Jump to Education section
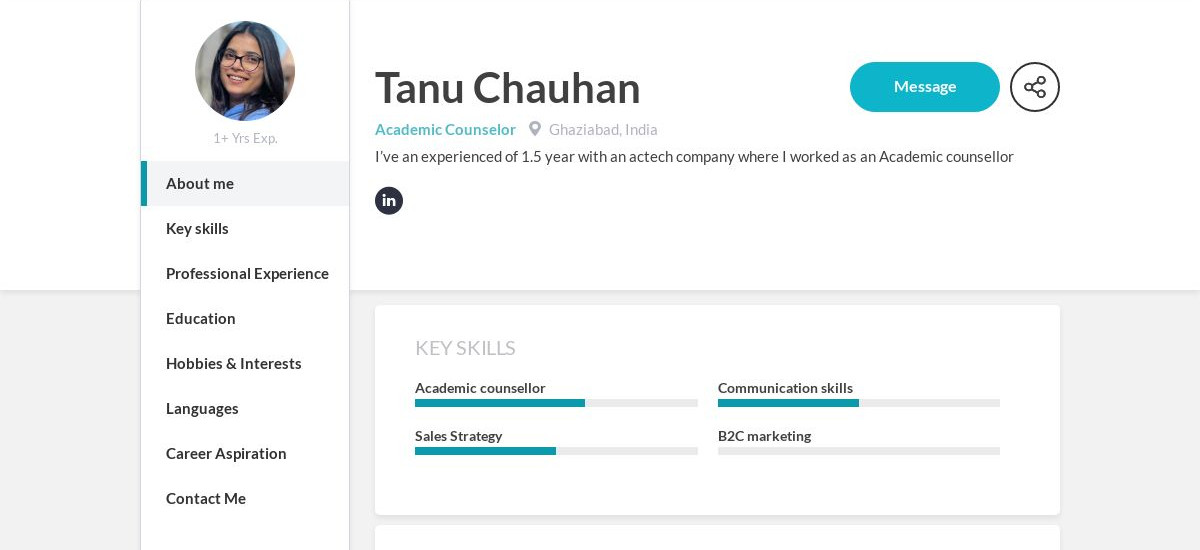The image size is (1200, 550). (201, 319)
